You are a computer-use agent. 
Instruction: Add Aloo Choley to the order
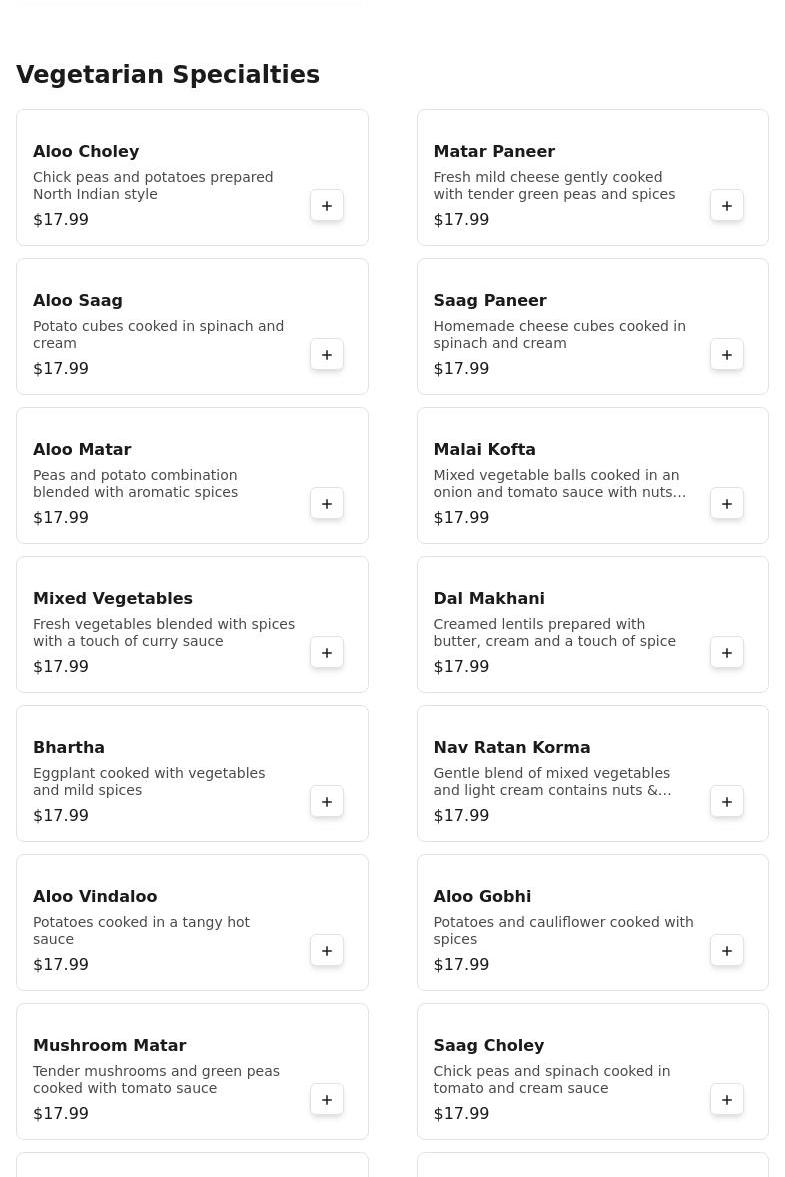click(327, 206)
